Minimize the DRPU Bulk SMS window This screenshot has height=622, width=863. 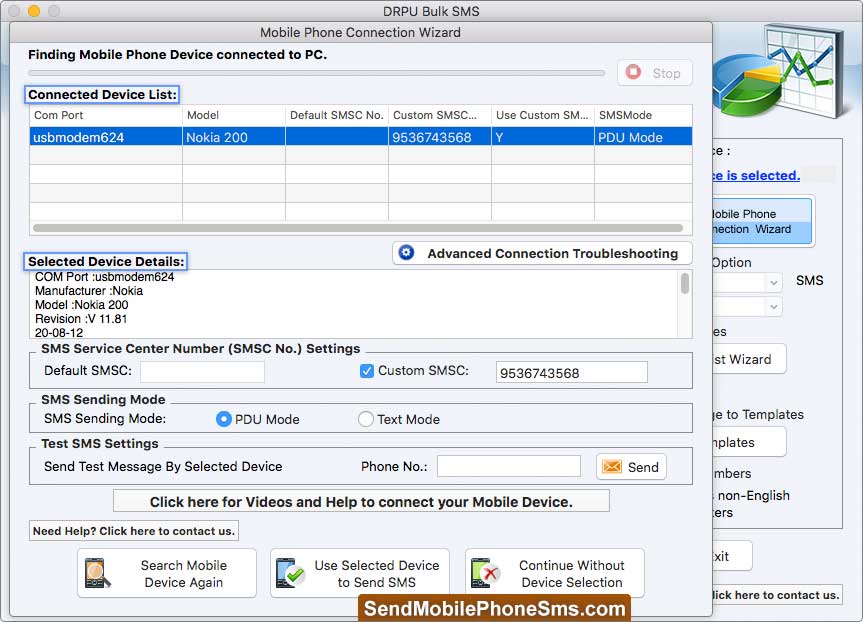point(34,10)
